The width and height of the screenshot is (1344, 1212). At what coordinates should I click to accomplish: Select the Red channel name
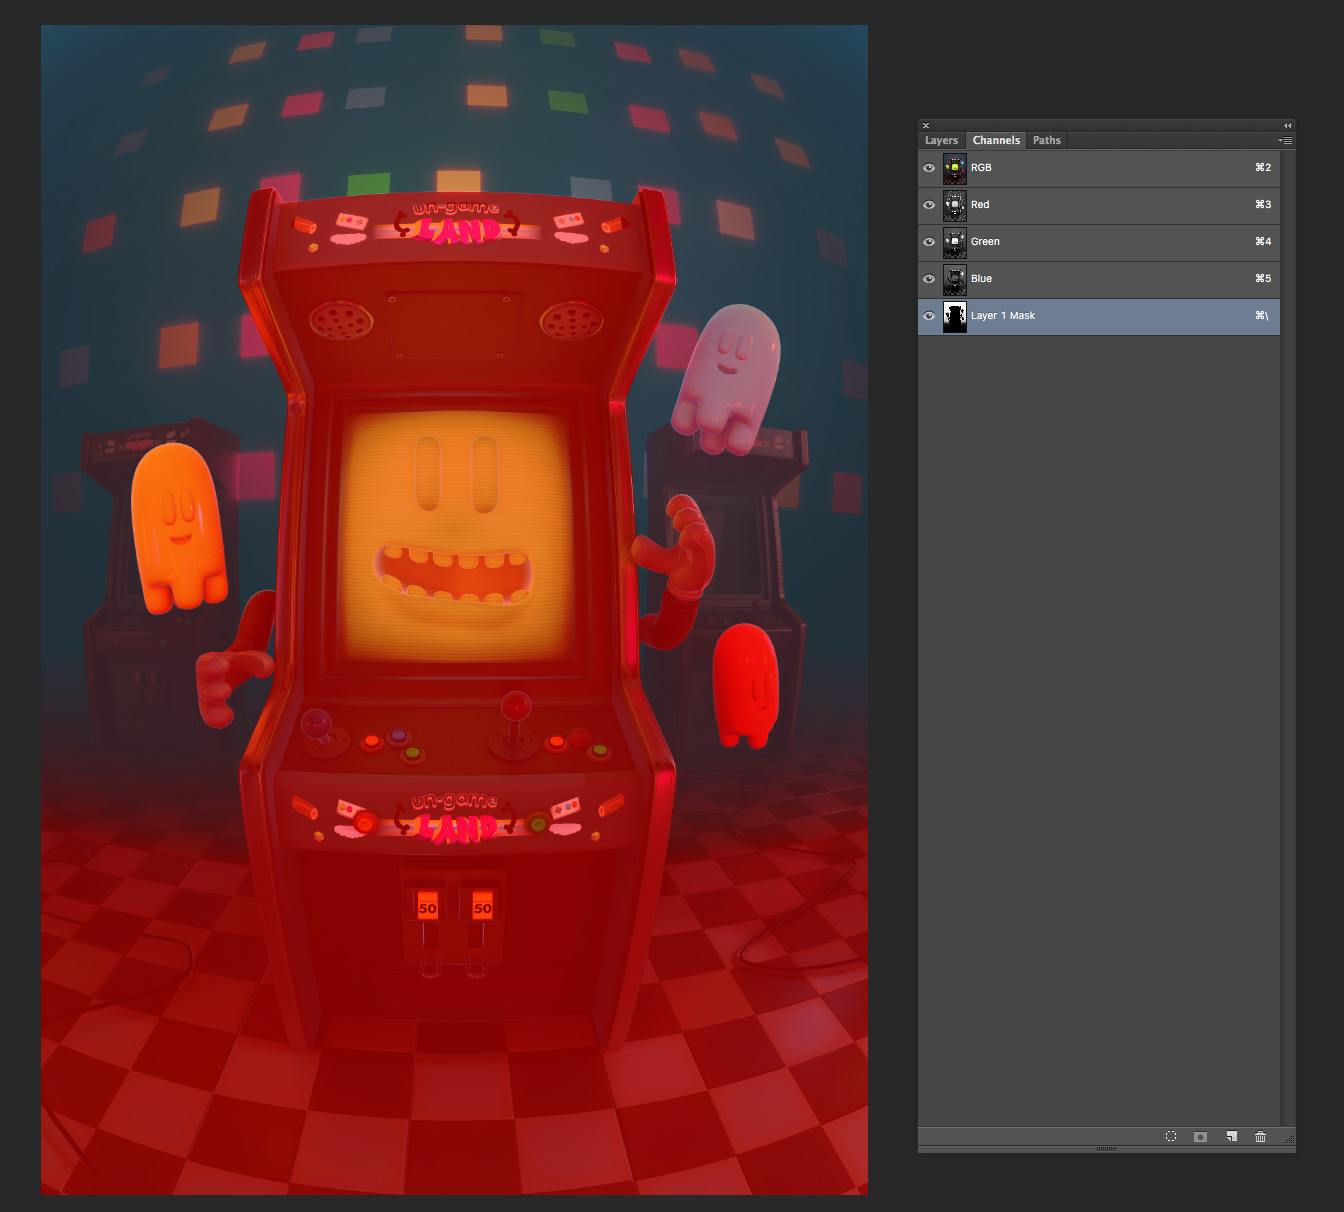980,205
